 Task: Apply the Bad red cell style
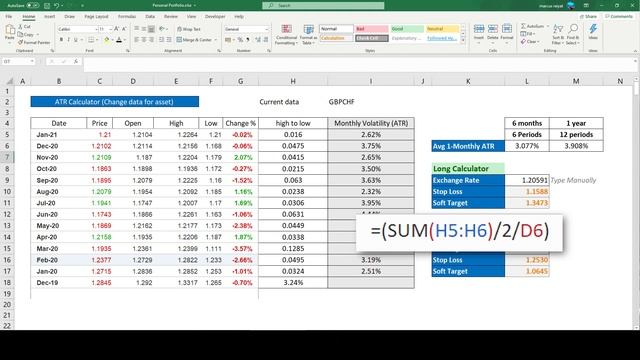click(x=371, y=29)
